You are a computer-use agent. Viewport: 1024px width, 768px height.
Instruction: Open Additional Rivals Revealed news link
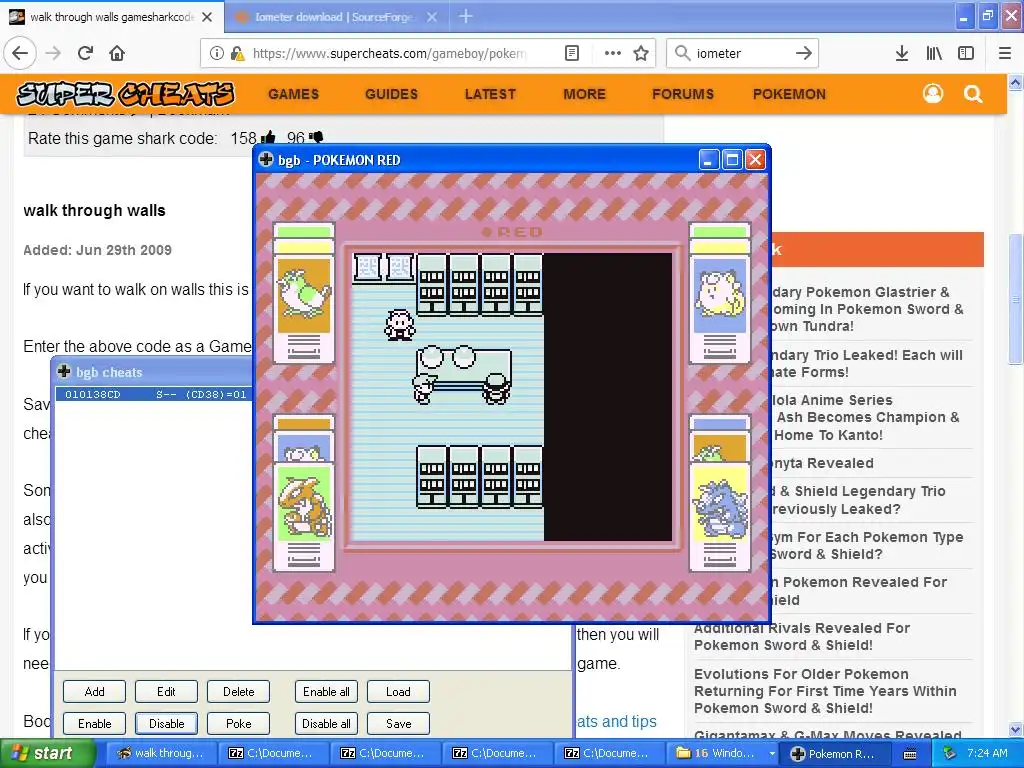tap(802, 636)
